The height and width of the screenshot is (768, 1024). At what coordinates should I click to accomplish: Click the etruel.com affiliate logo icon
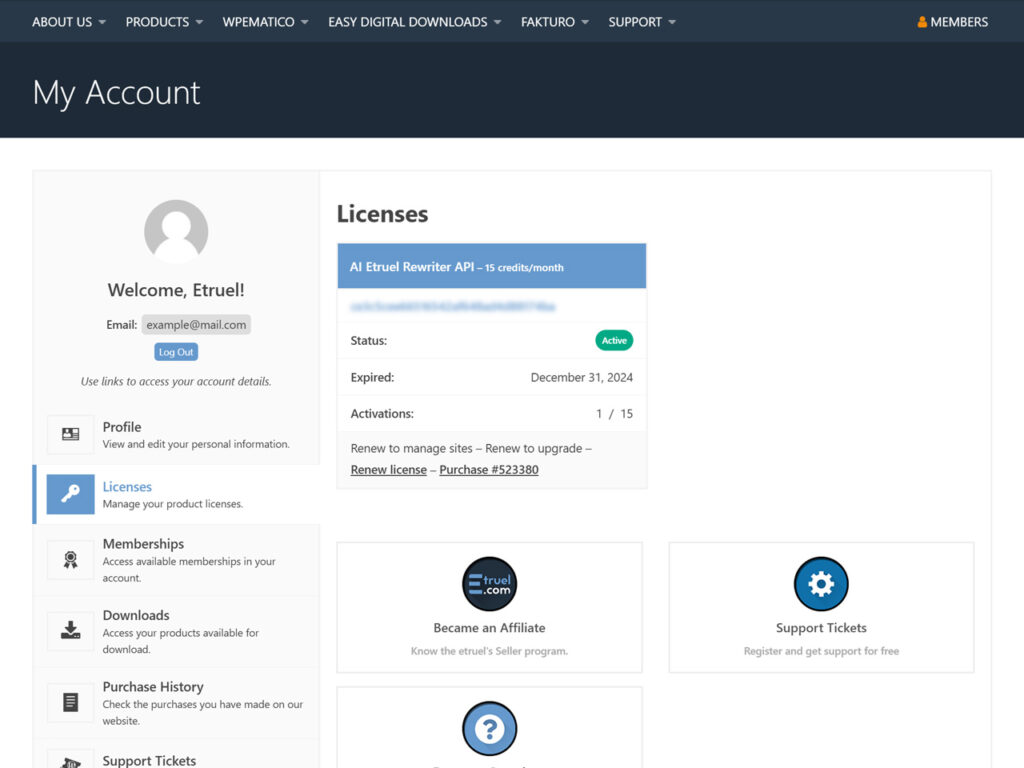coord(489,584)
